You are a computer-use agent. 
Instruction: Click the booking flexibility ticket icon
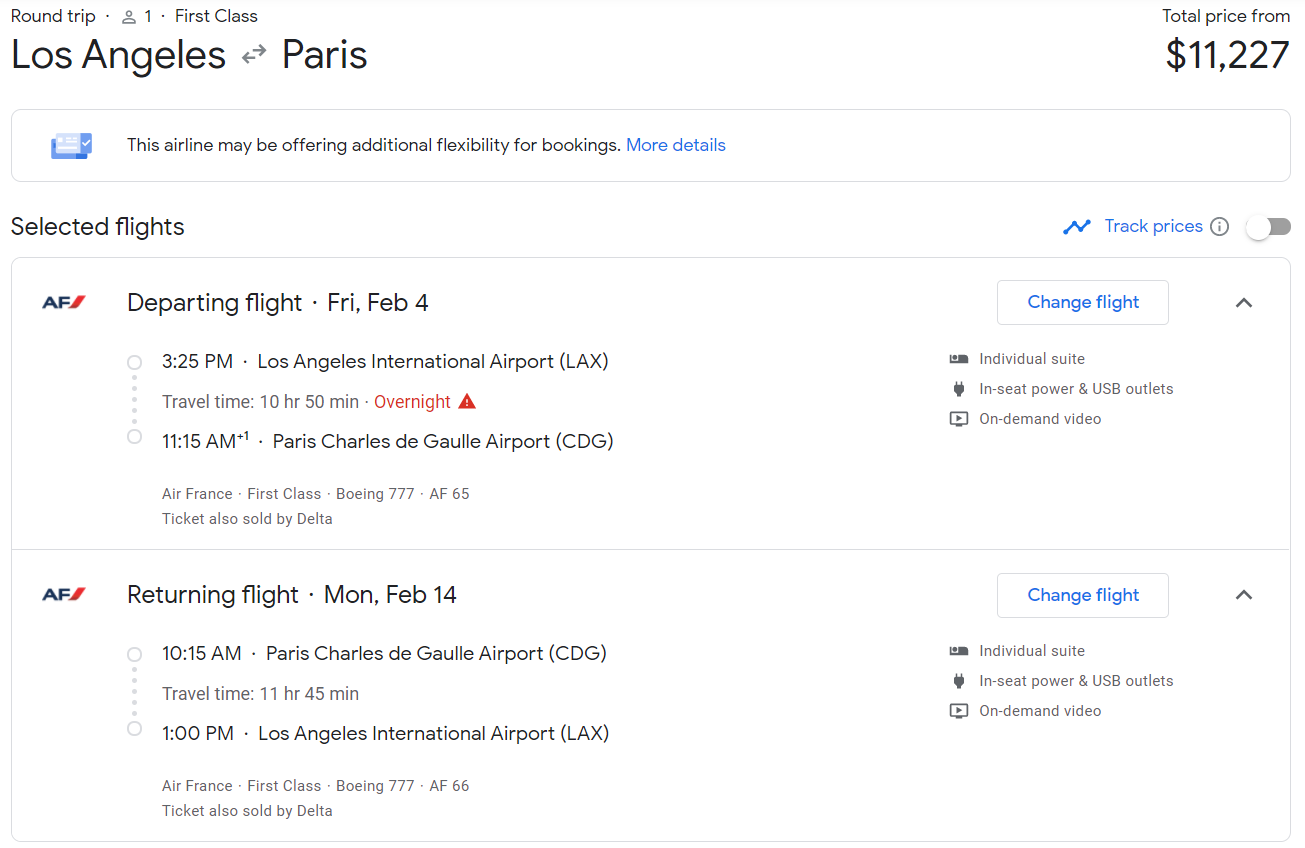click(71, 145)
